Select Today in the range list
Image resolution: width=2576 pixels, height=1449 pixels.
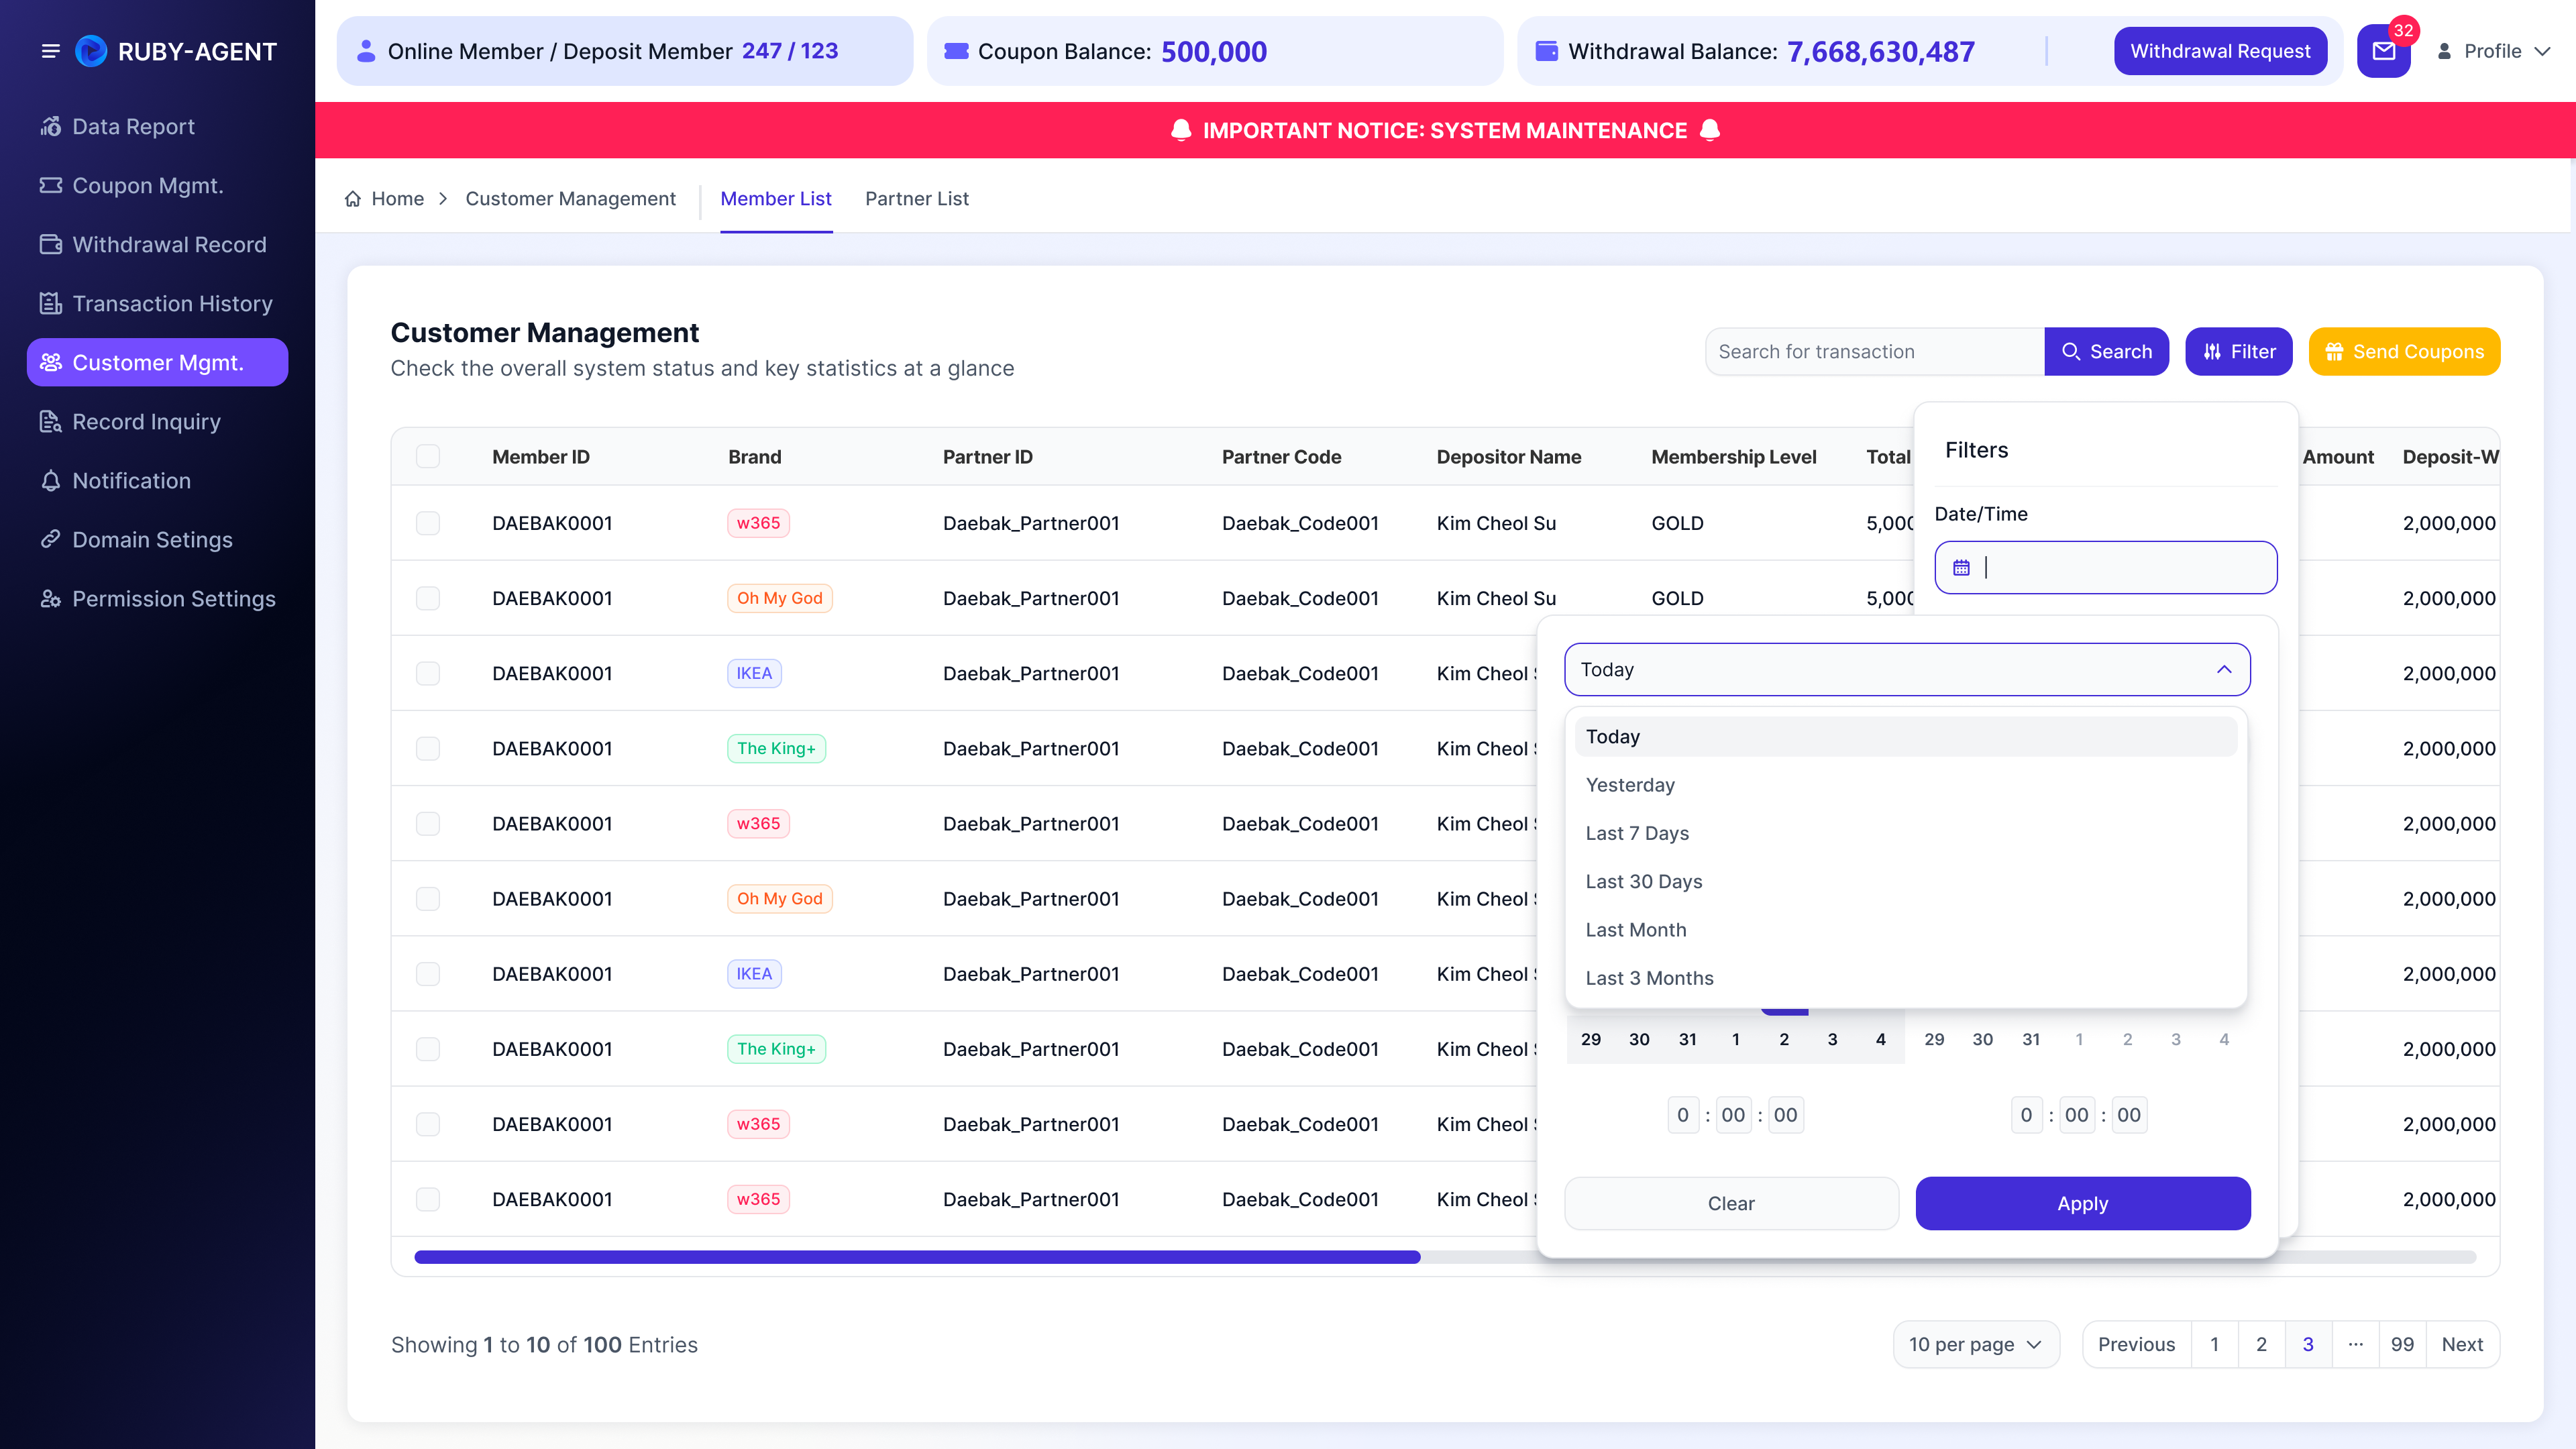pos(1906,736)
